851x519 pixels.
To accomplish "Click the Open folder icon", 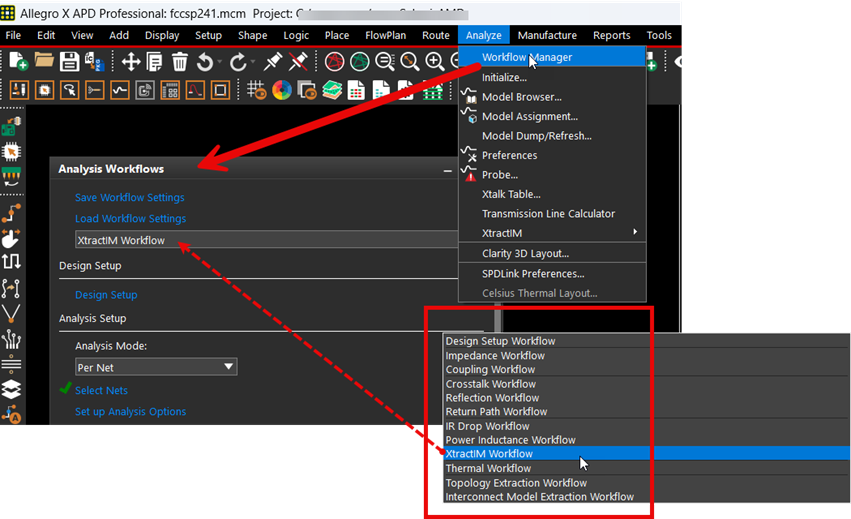I will click(44, 62).
